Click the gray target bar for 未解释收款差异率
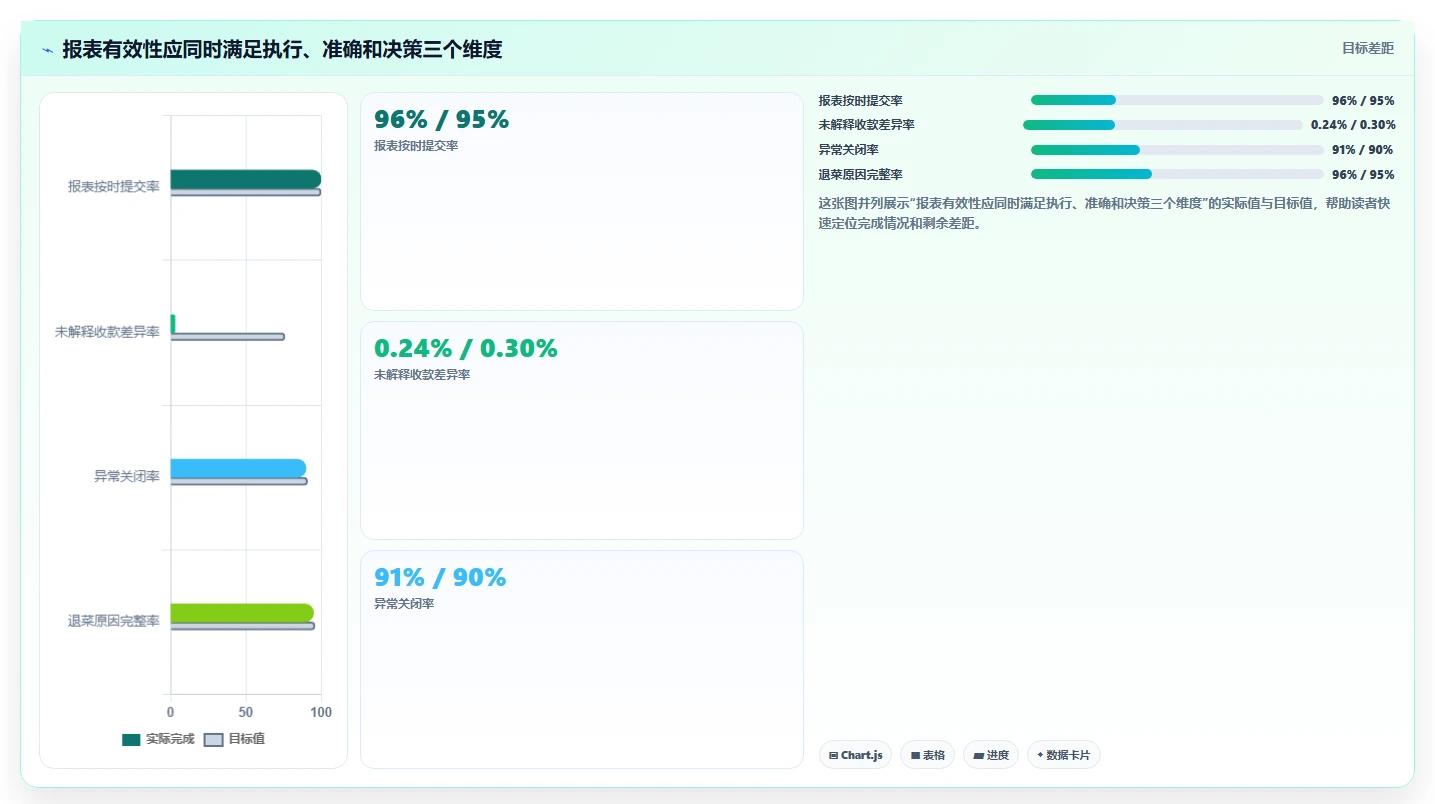This screenshot has width=1435, height=804. (x=227, y=337)
